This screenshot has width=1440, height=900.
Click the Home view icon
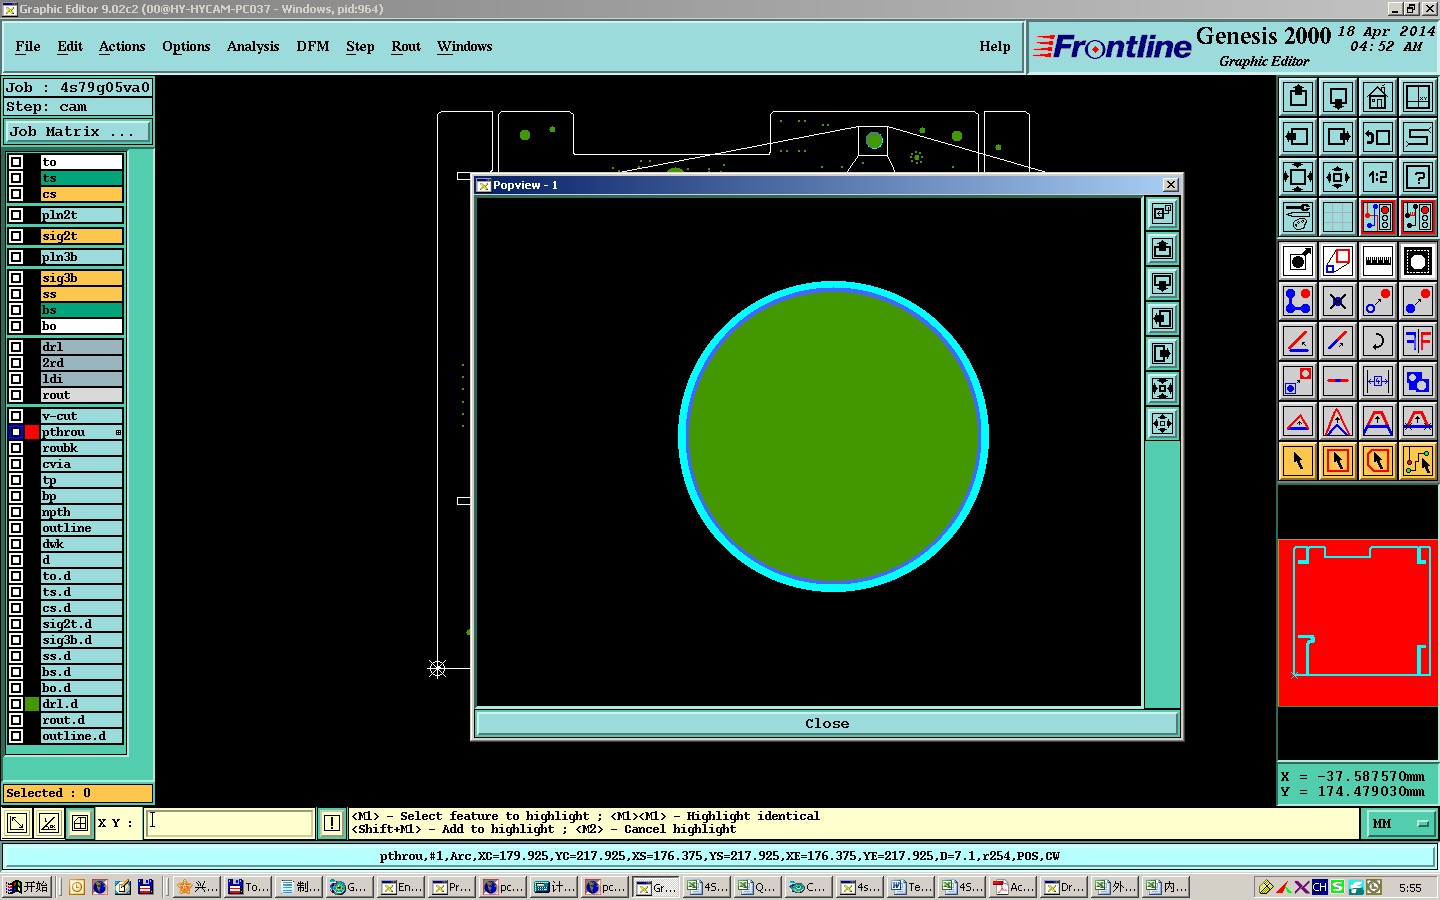(1377, 97)
